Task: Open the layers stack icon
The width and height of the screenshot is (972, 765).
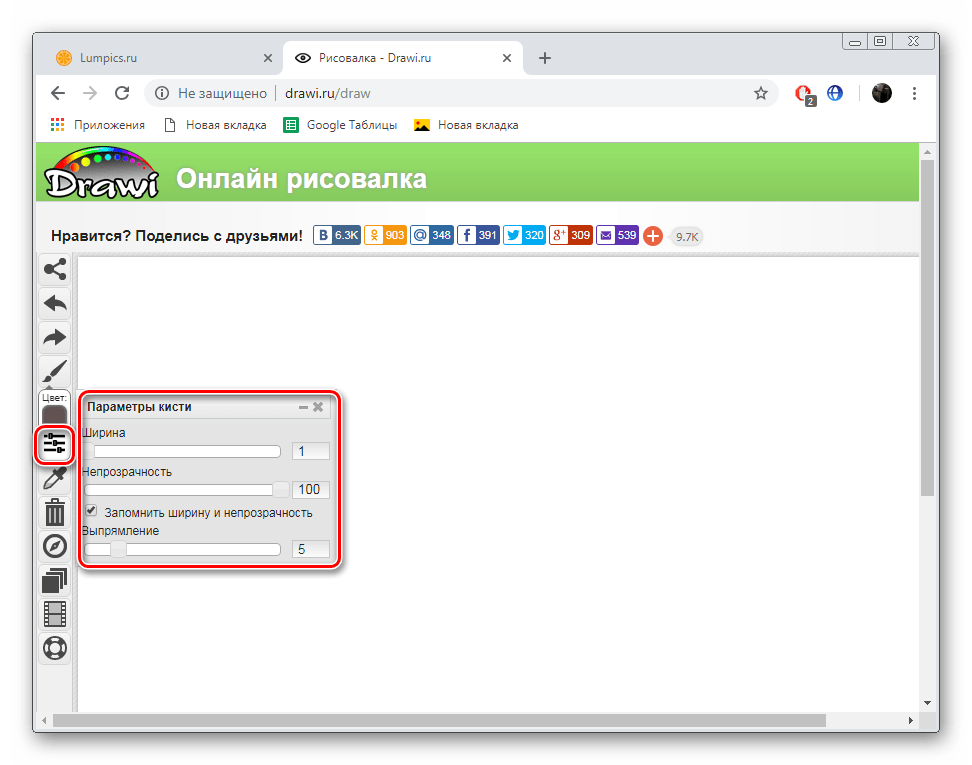Action: tap(55, 580)
